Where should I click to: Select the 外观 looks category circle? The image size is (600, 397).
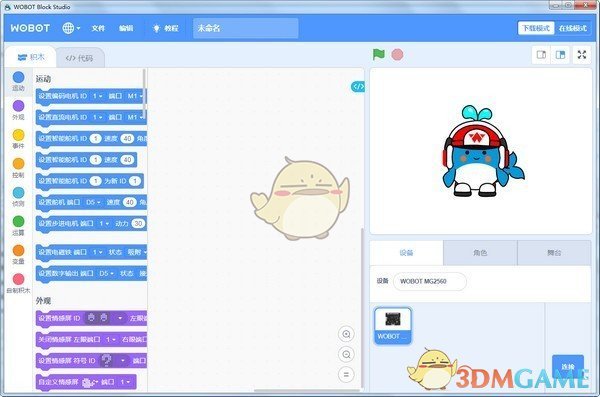[x=18, y=106]
